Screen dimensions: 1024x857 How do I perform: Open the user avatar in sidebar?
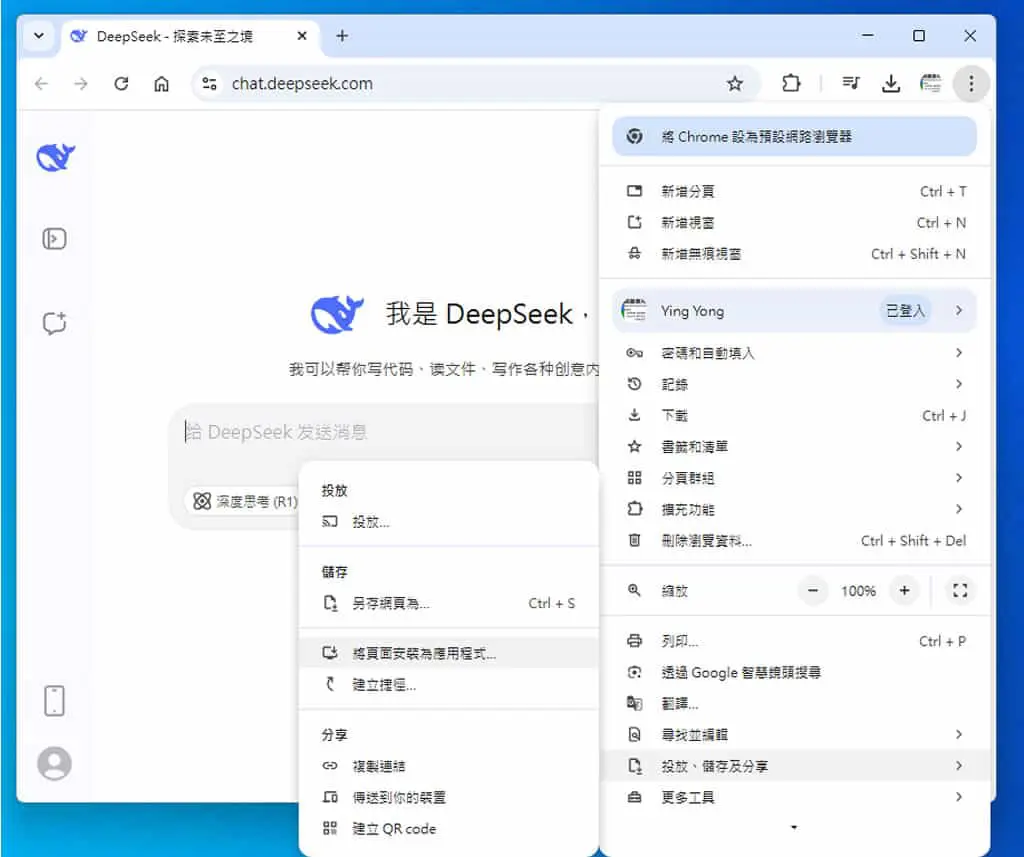coord(55,763)
